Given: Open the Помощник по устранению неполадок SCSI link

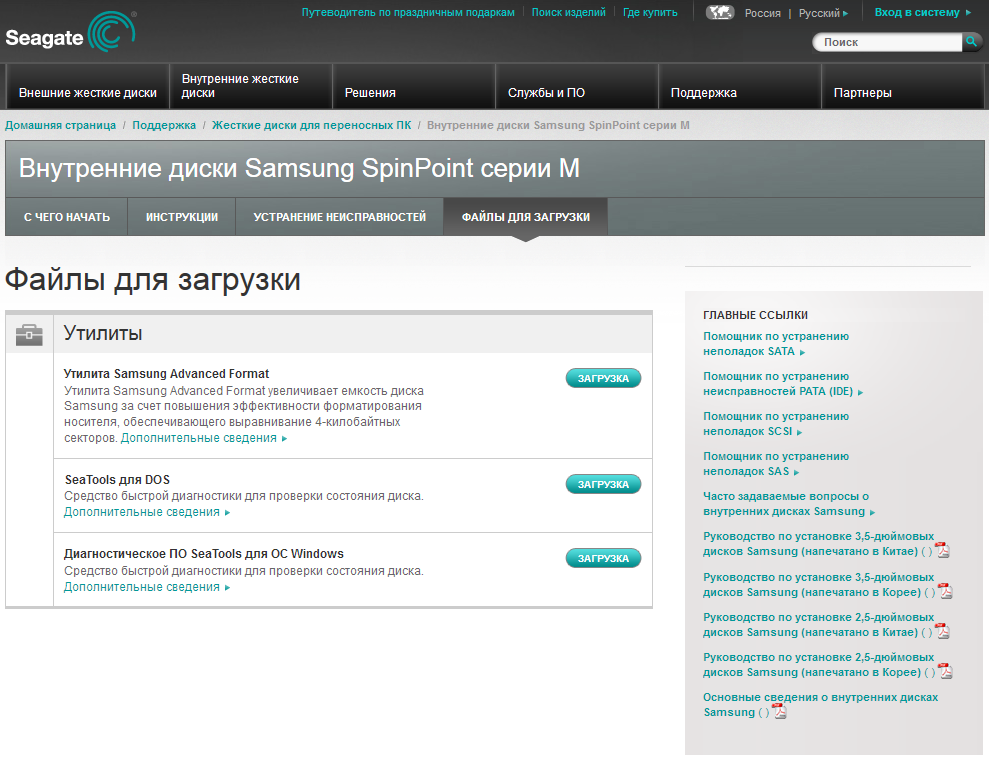Looking at the screenshot, I should 775,424.
